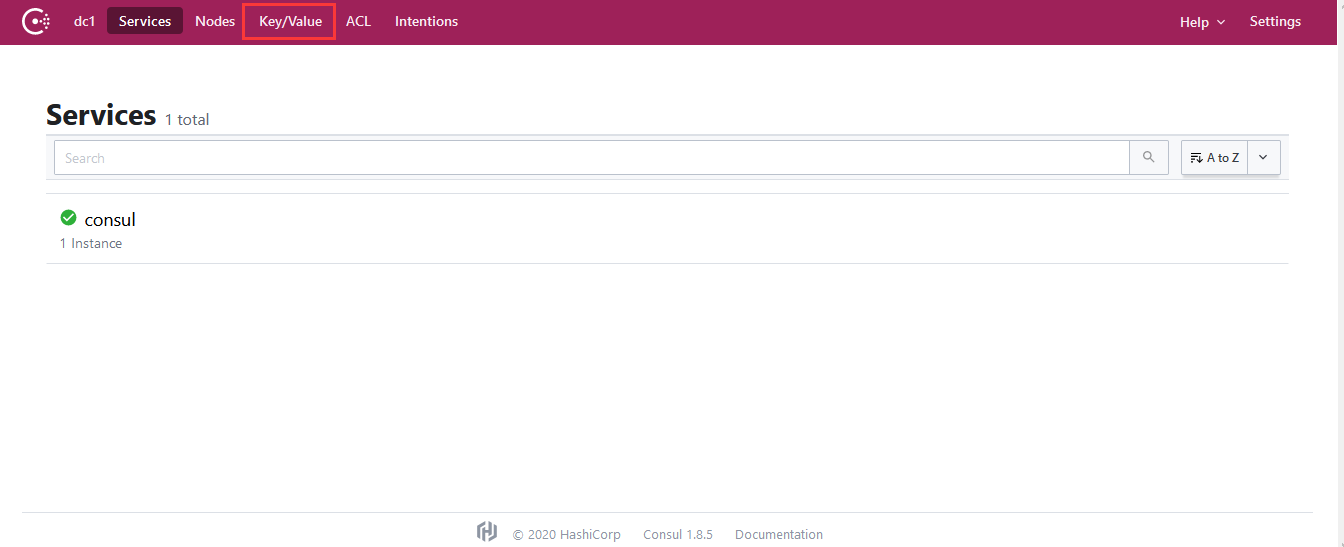Open the Settings page
Image resolution: width=1344 pixels, height=547 pixels.
point(1275,21)
